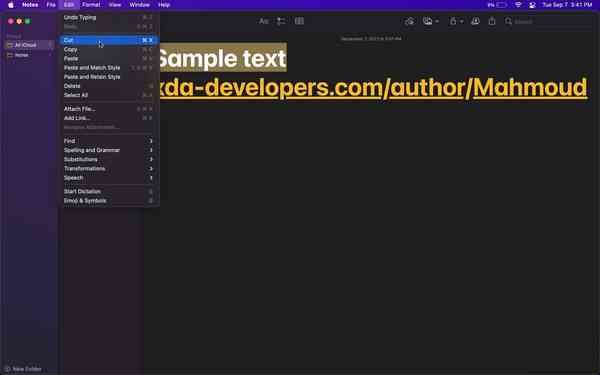Pick Add Link… from the menu
Viewport: 600px width, 375px height.
[109, 118]
